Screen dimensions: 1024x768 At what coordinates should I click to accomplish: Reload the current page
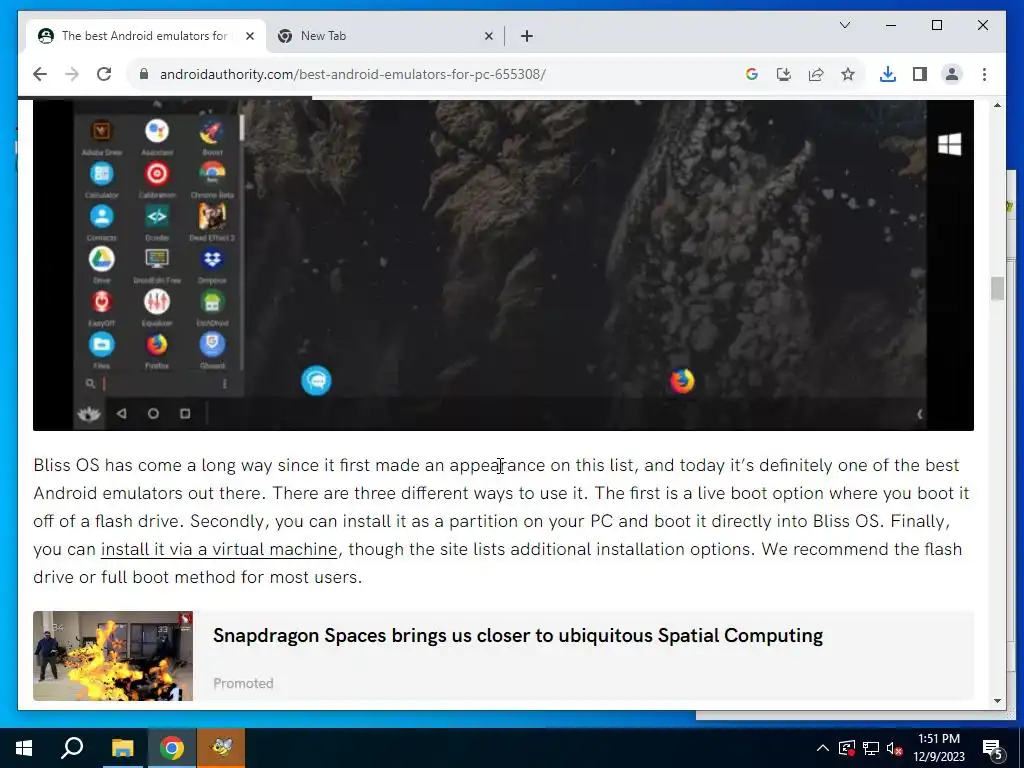[x=104, y=74]
